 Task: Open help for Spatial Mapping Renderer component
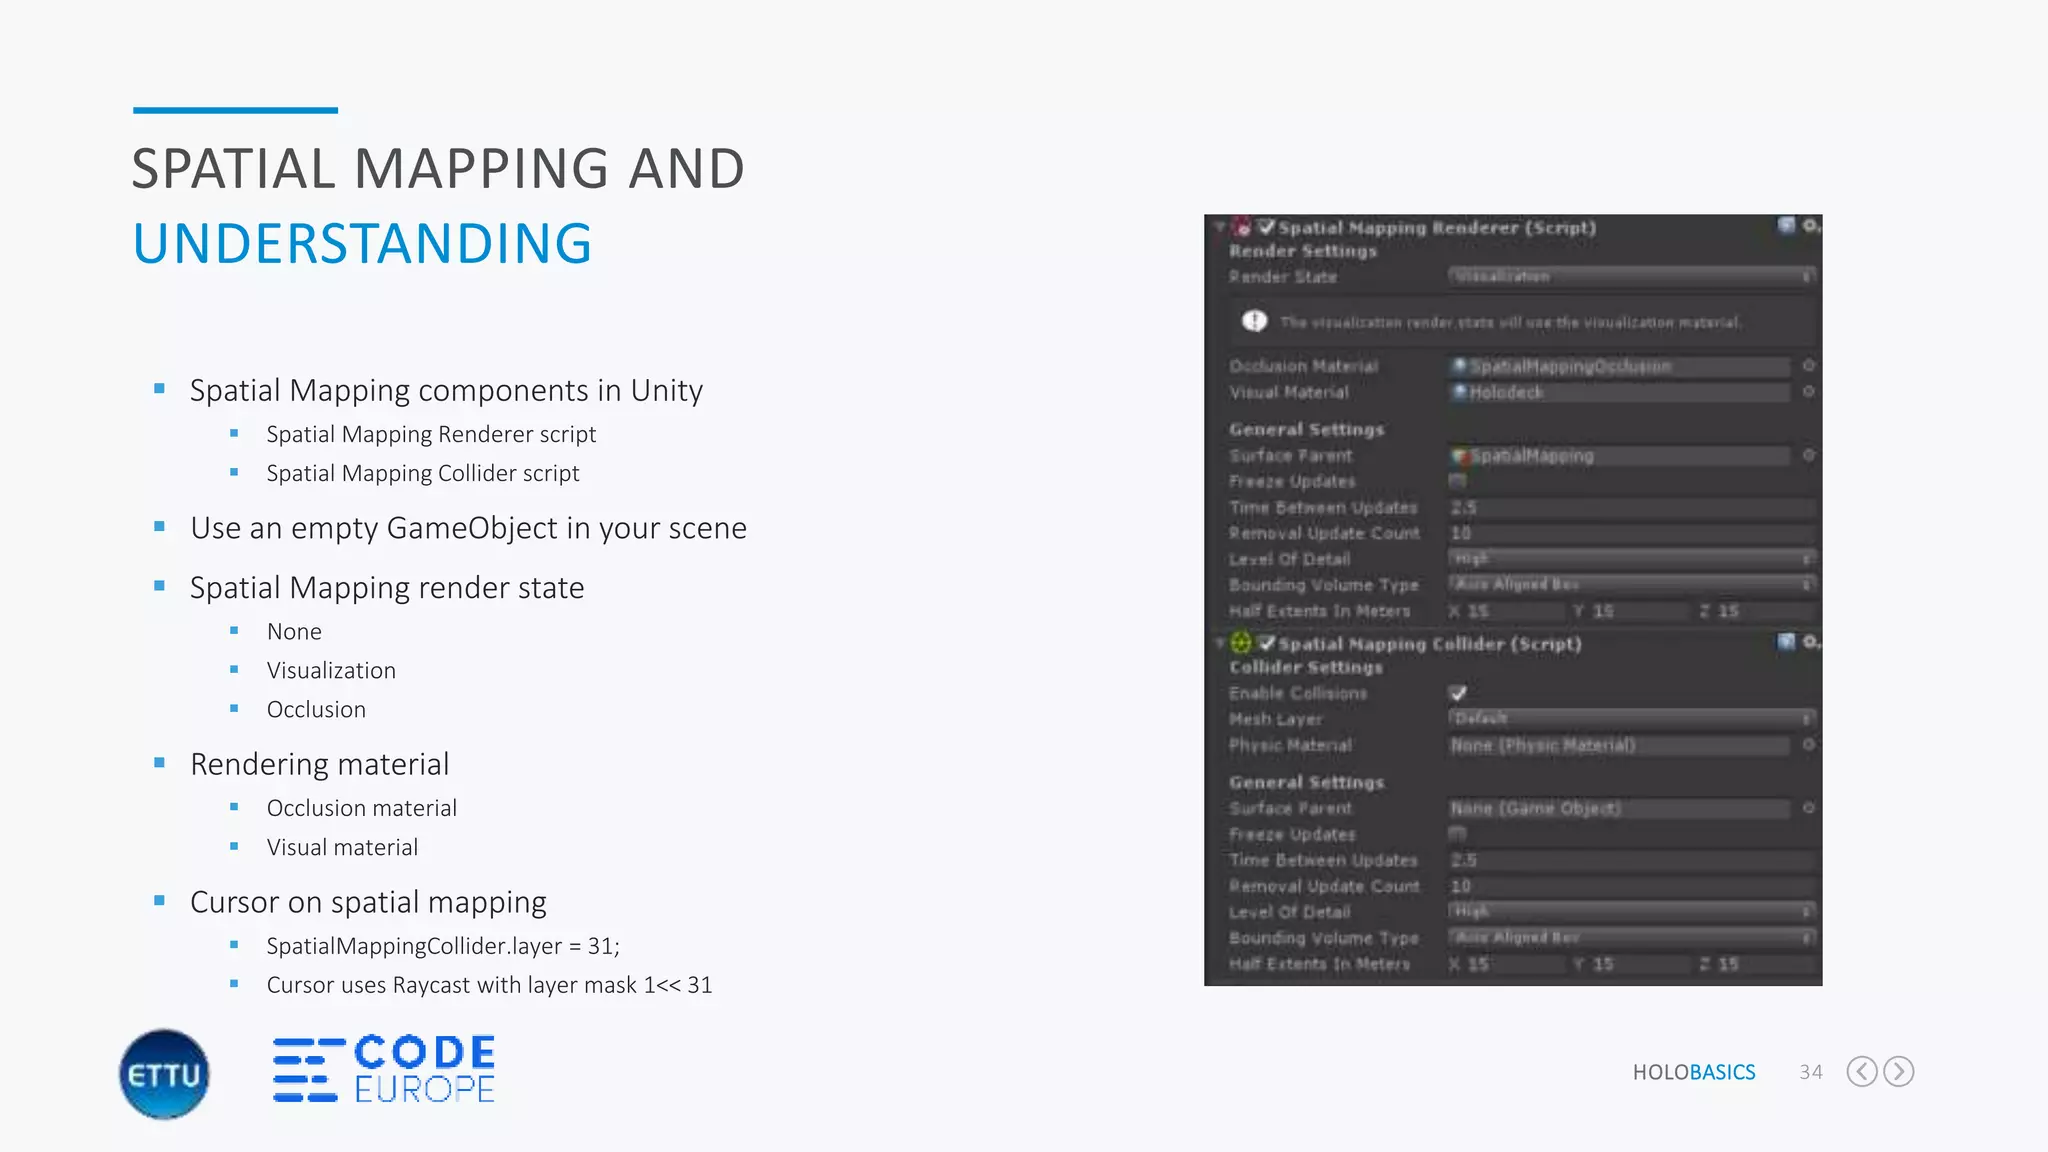[x=1786, y=226]
